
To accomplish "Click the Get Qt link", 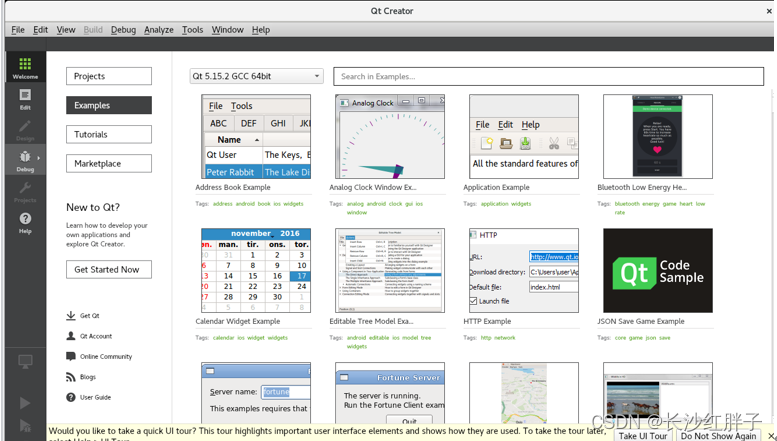I will click(90, 316).
